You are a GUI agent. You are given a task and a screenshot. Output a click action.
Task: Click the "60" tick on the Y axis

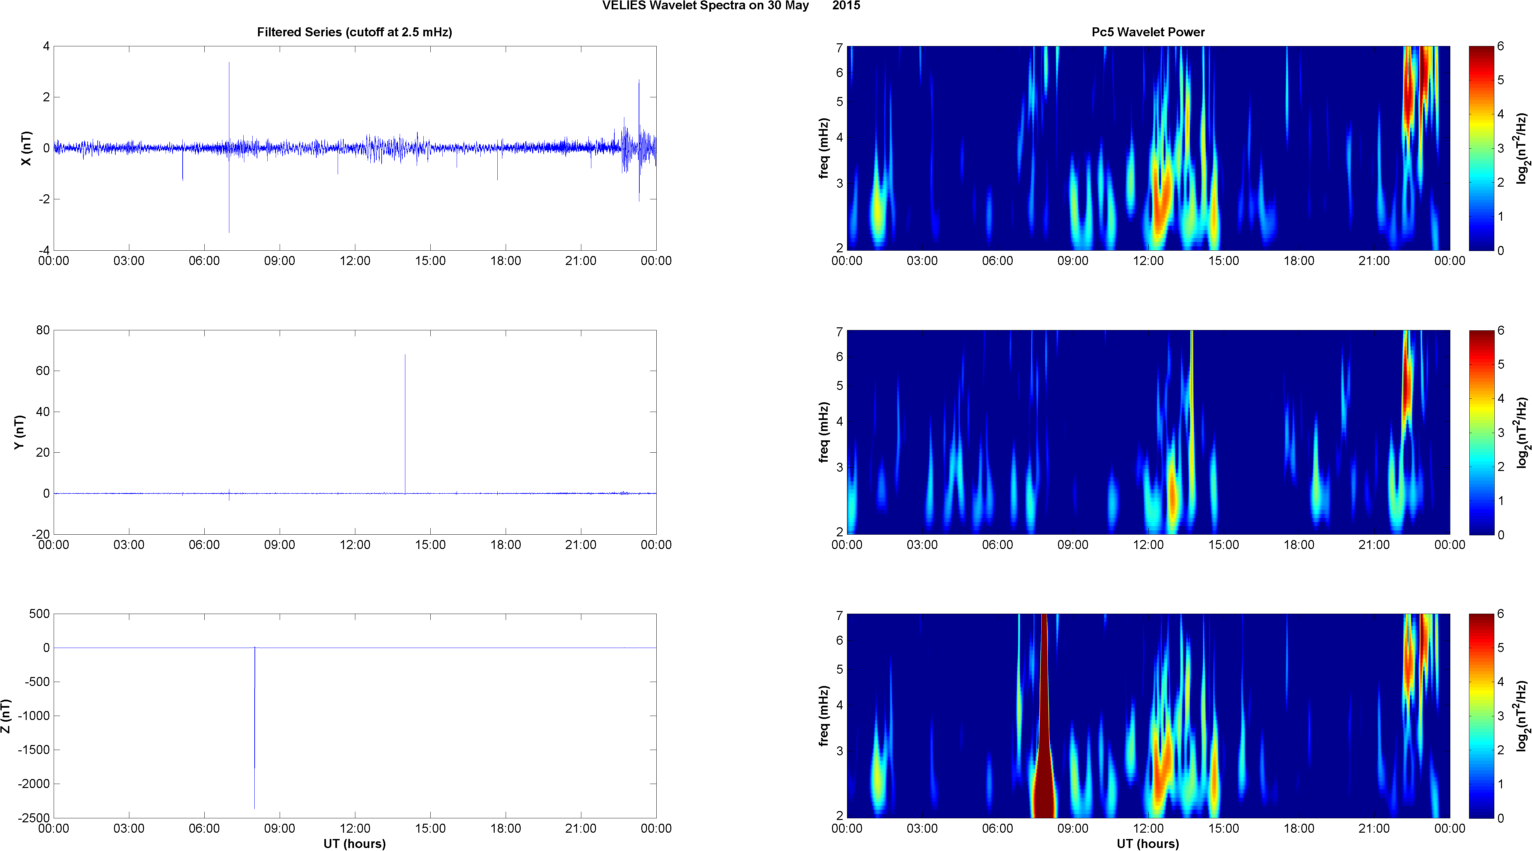(43, 371)
